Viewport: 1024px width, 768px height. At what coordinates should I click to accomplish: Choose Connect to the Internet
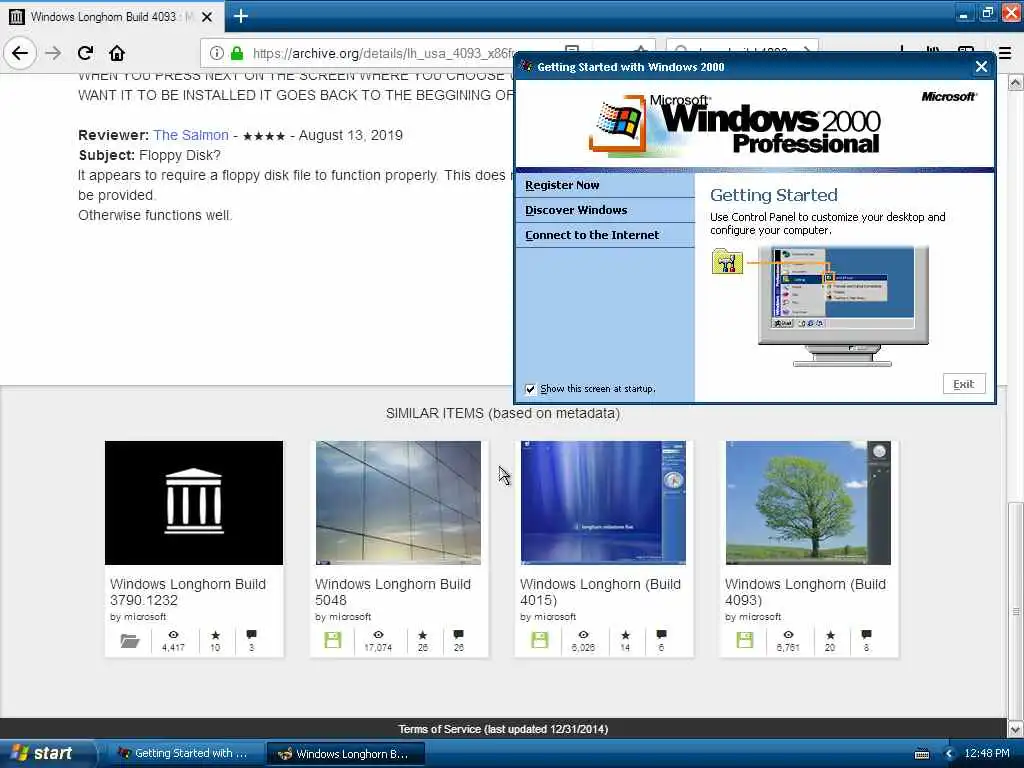click(592, 235)
